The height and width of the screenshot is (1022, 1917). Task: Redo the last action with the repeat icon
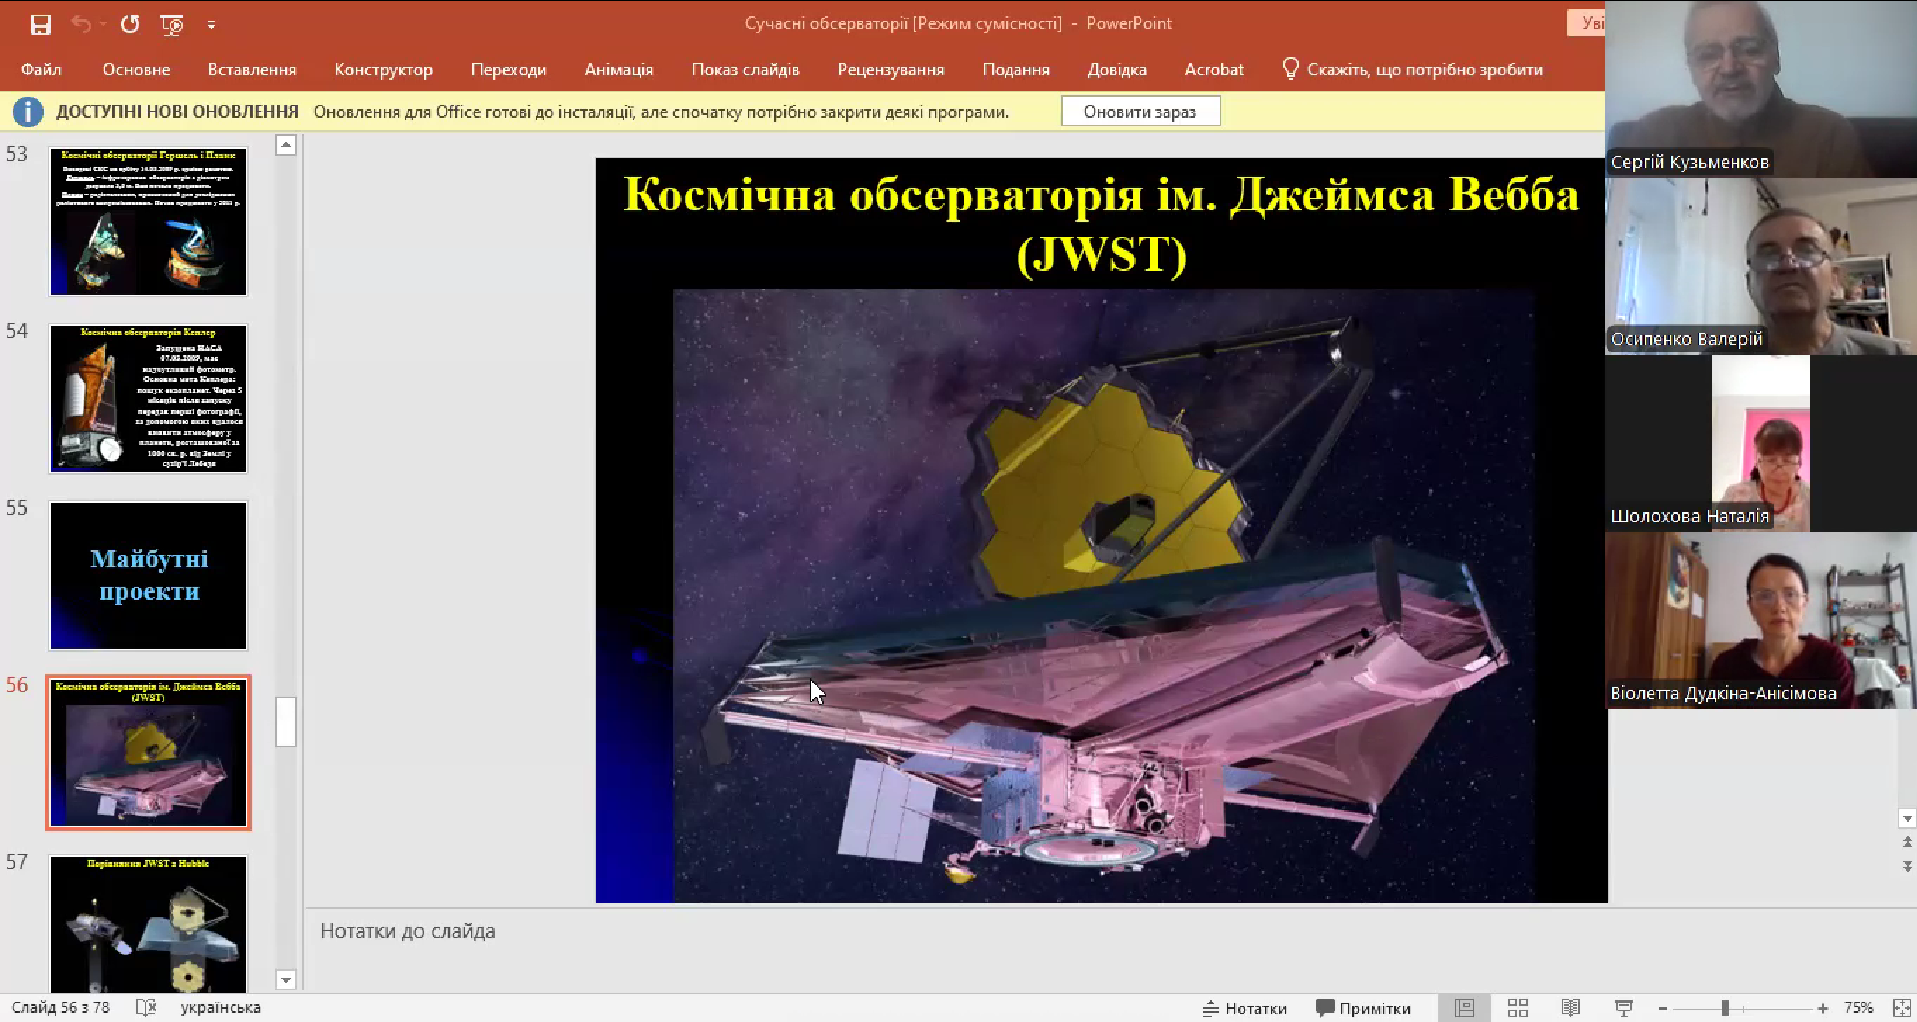(130, 24)
